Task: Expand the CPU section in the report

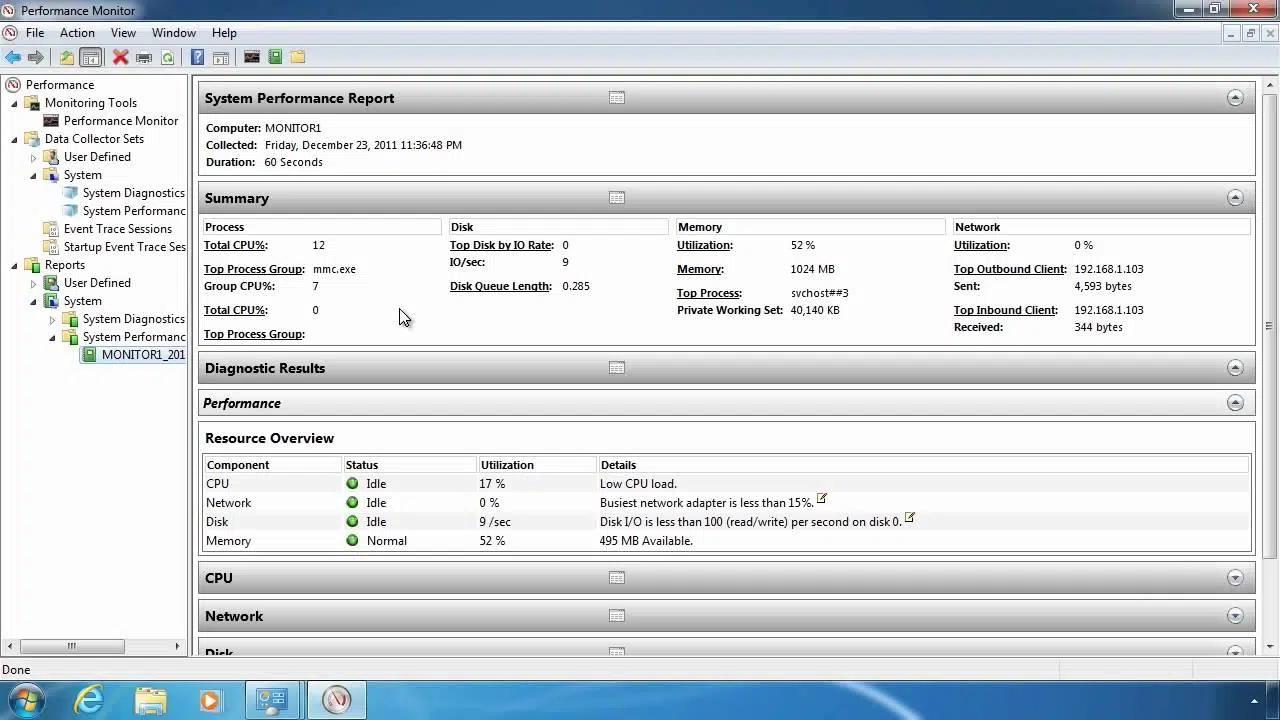Action: click(x=1235, y=578)
